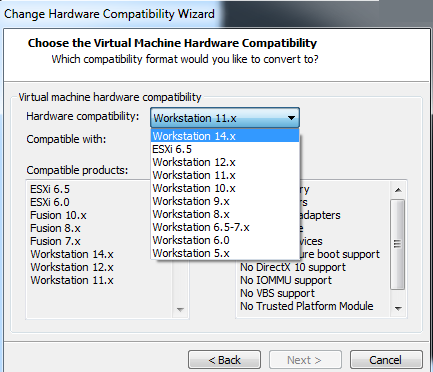
Task: Click 'No DirectX 10 support' limitation
Action: (293, 267)
